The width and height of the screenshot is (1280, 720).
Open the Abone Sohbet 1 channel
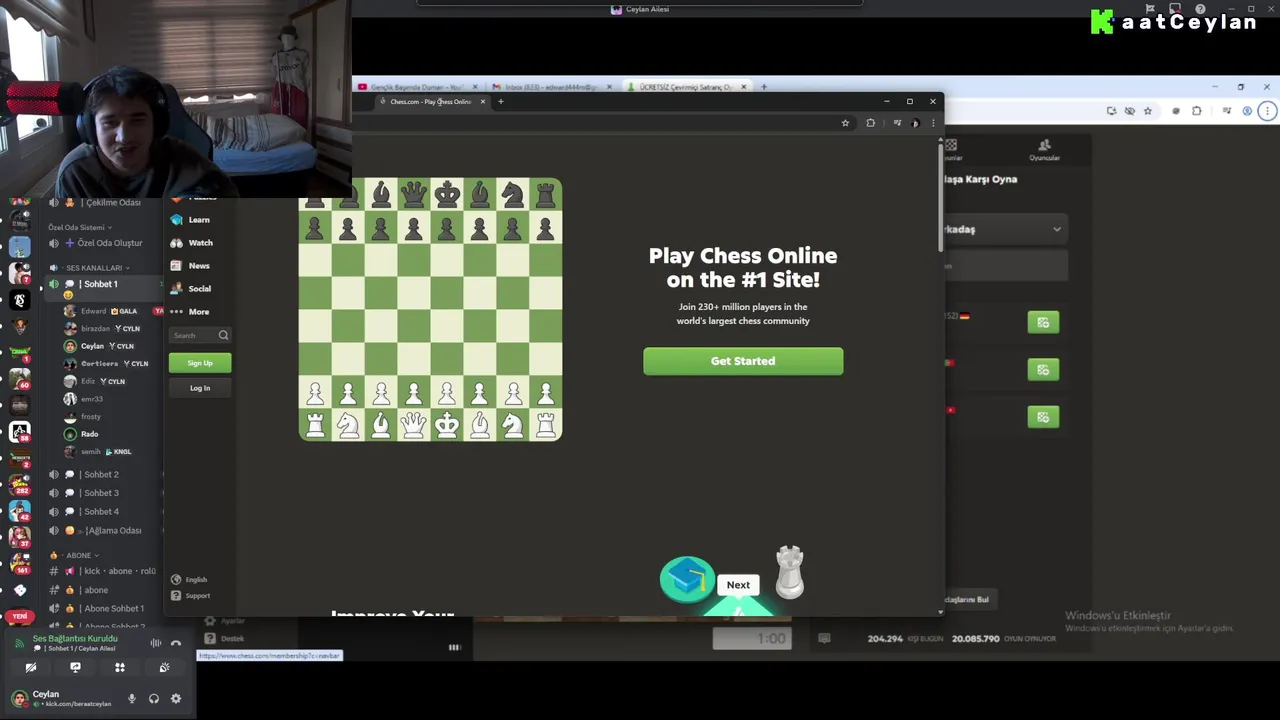coord(104,608)
